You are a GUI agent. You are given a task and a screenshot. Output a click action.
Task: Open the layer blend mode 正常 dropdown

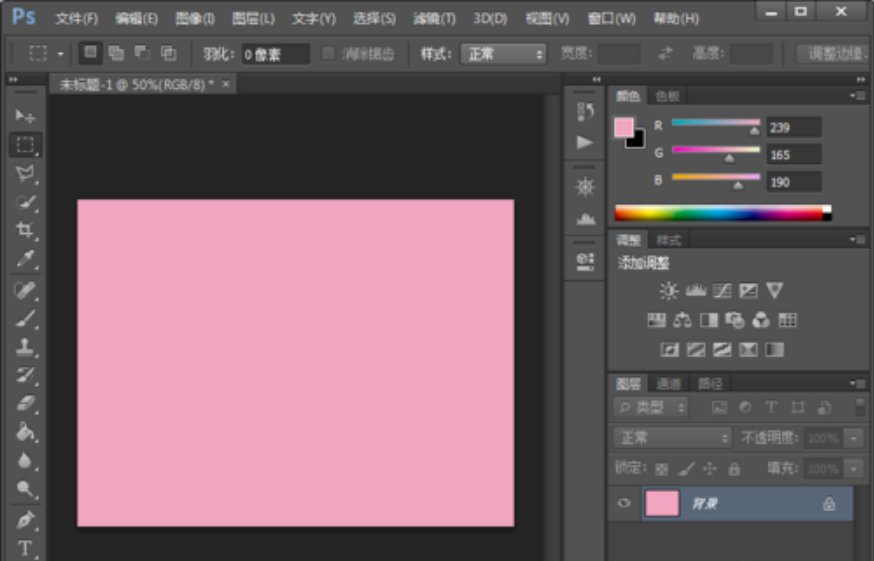pos(672,438)
